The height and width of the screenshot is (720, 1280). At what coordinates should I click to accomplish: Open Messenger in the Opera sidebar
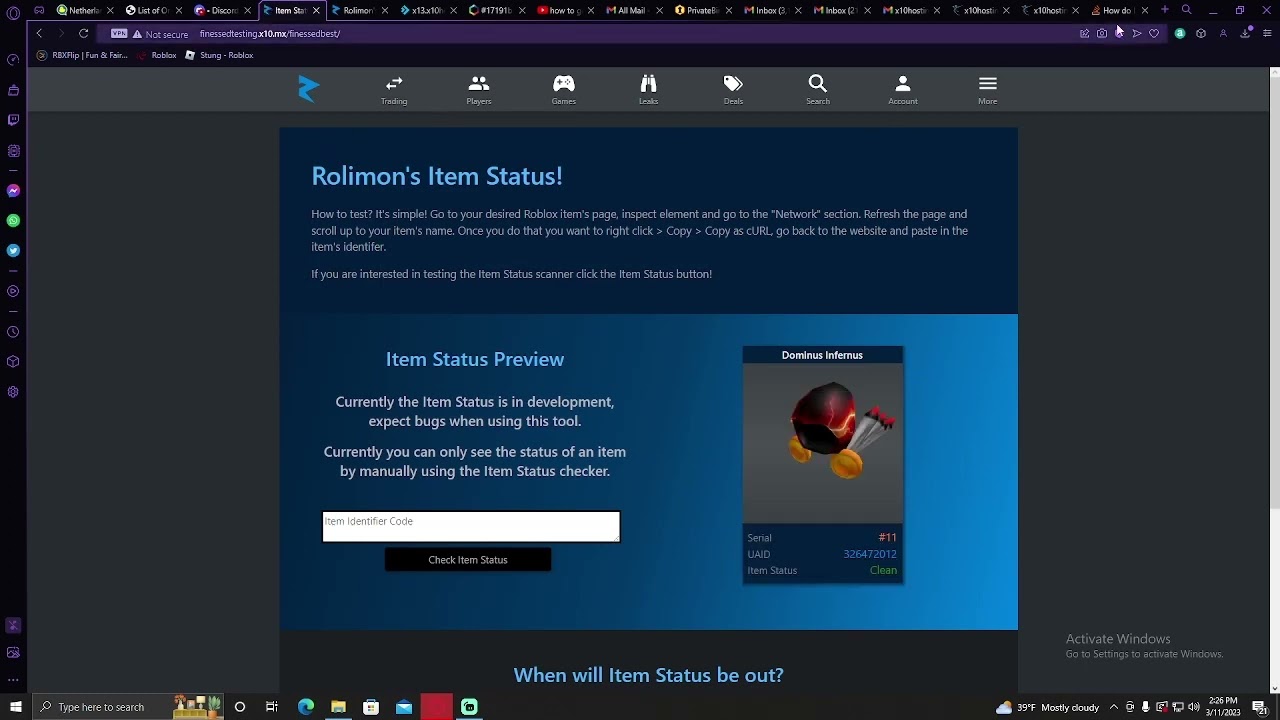point(13,191)
